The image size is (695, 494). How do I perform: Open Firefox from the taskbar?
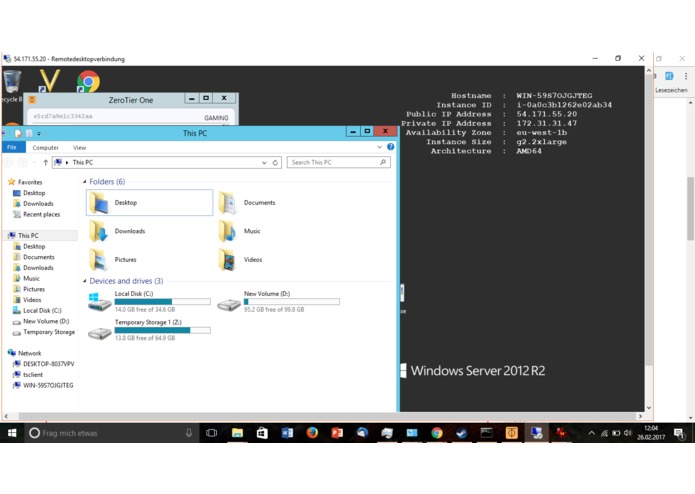[x=312, y=433]
